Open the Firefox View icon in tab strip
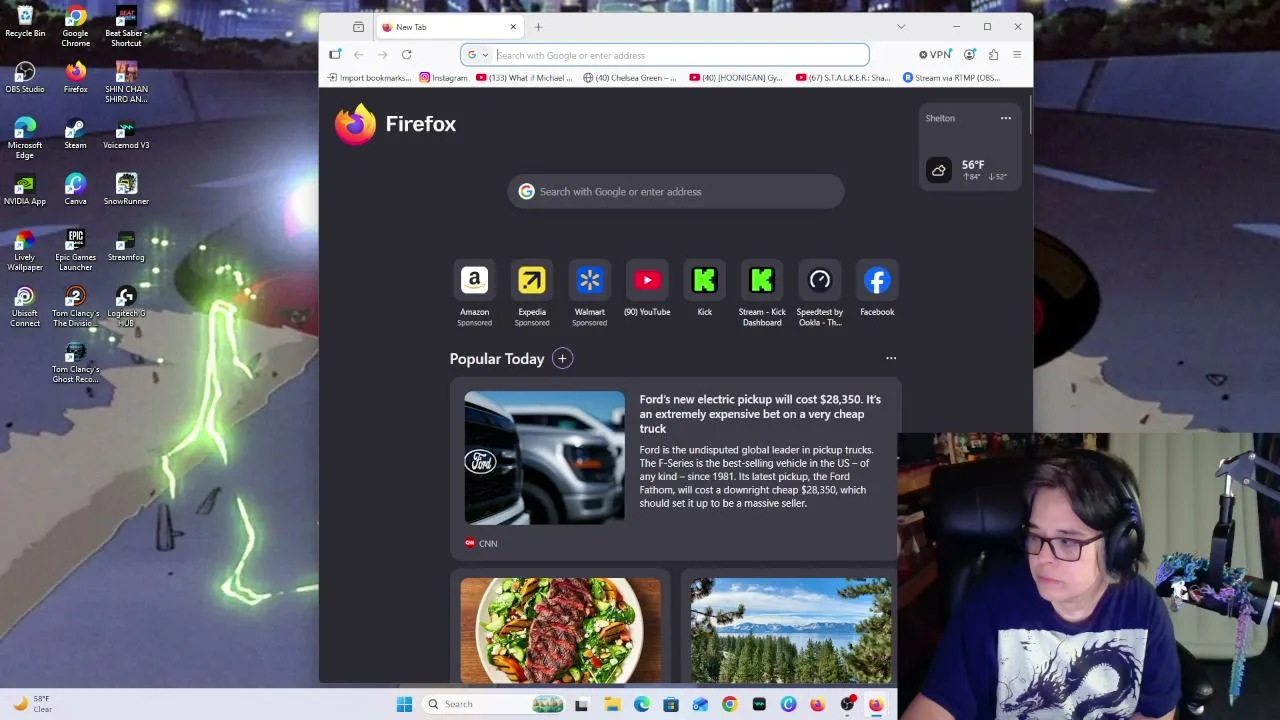This screenshot has height=720, width=1280. tap(358, 27)
